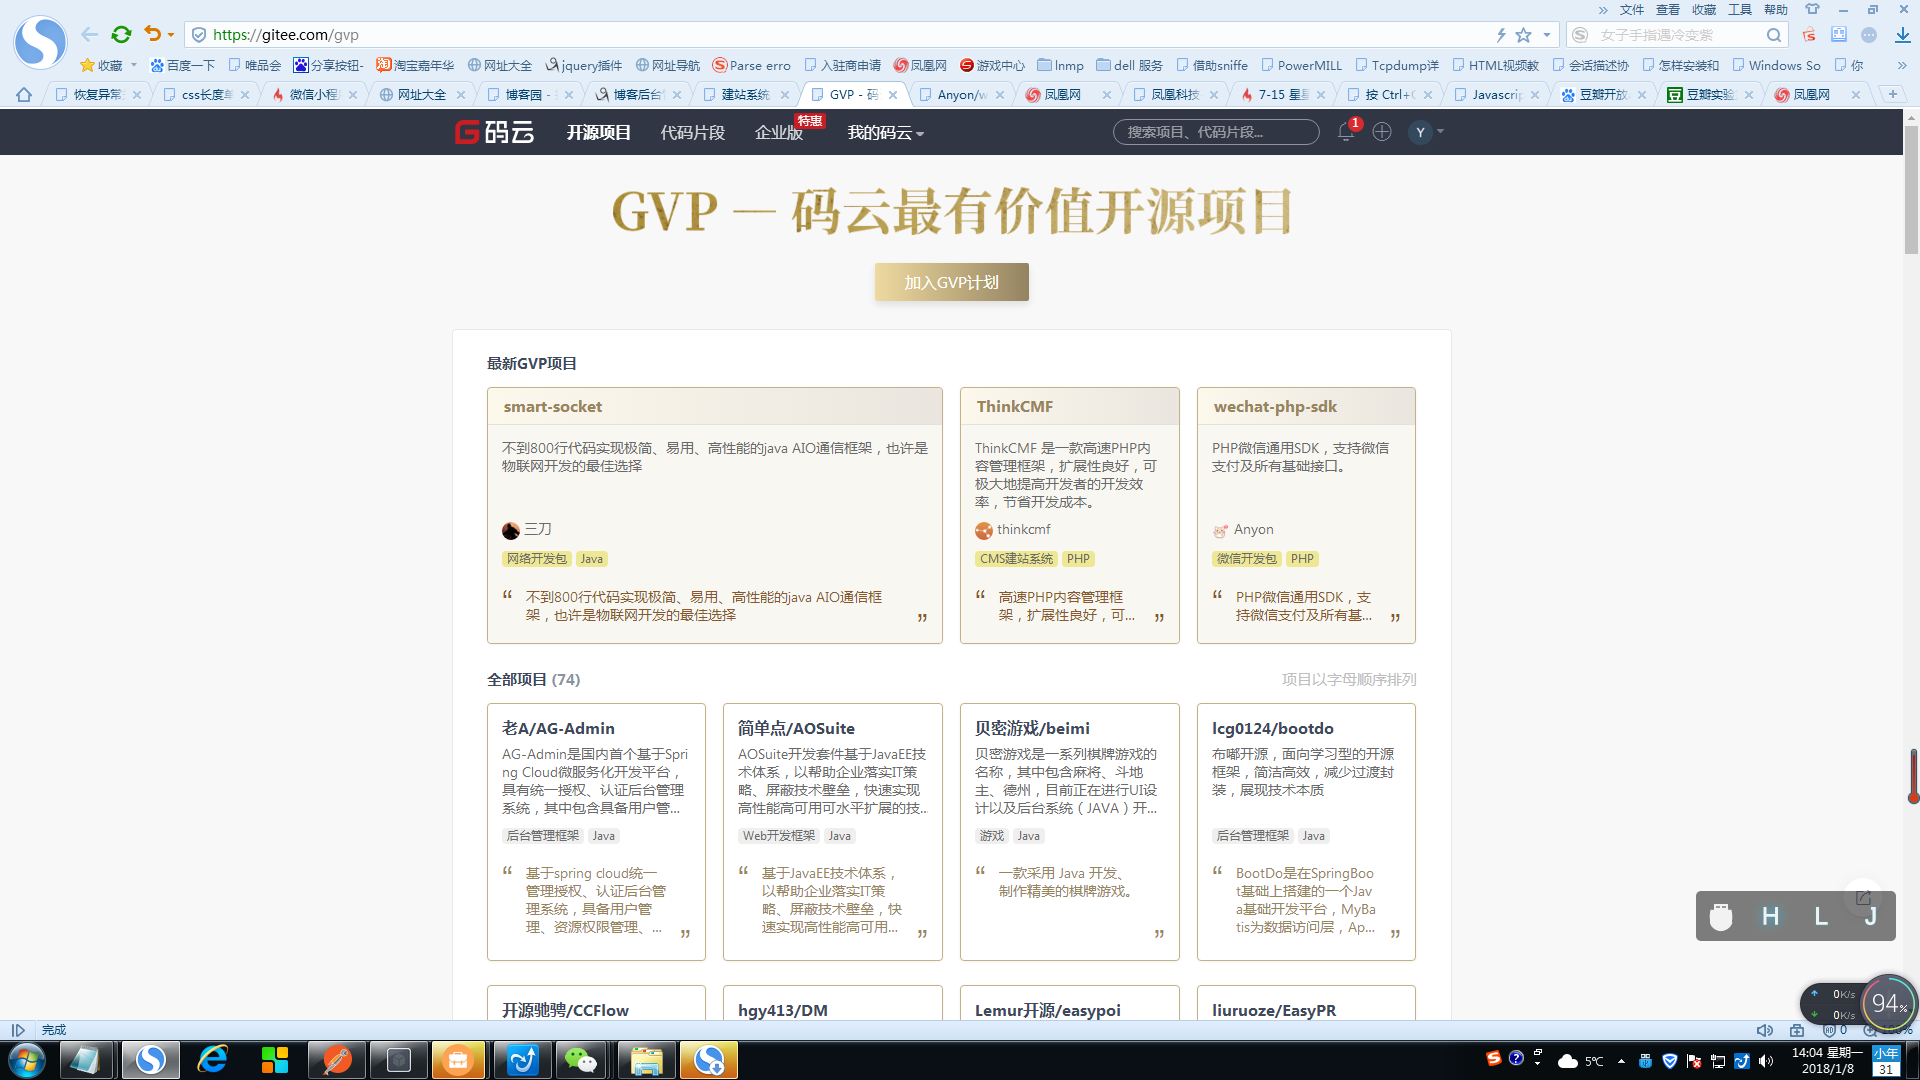Click the gitee project search field
This screenshot has height=1080, width=1920.
[1216, 132]
